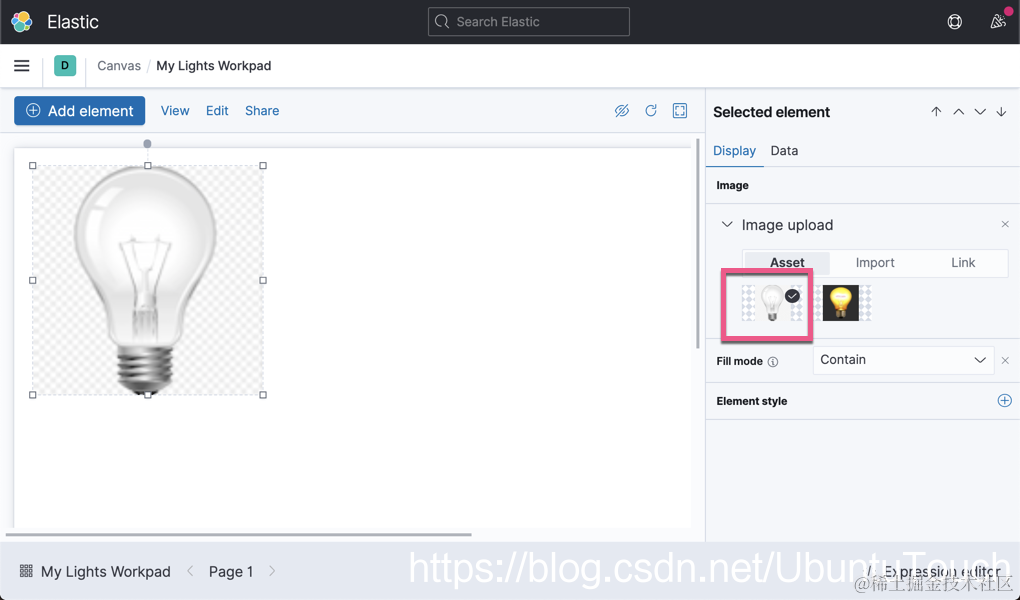
Task: Toggle hide edit controls eye icon
Action: point(622,111)
